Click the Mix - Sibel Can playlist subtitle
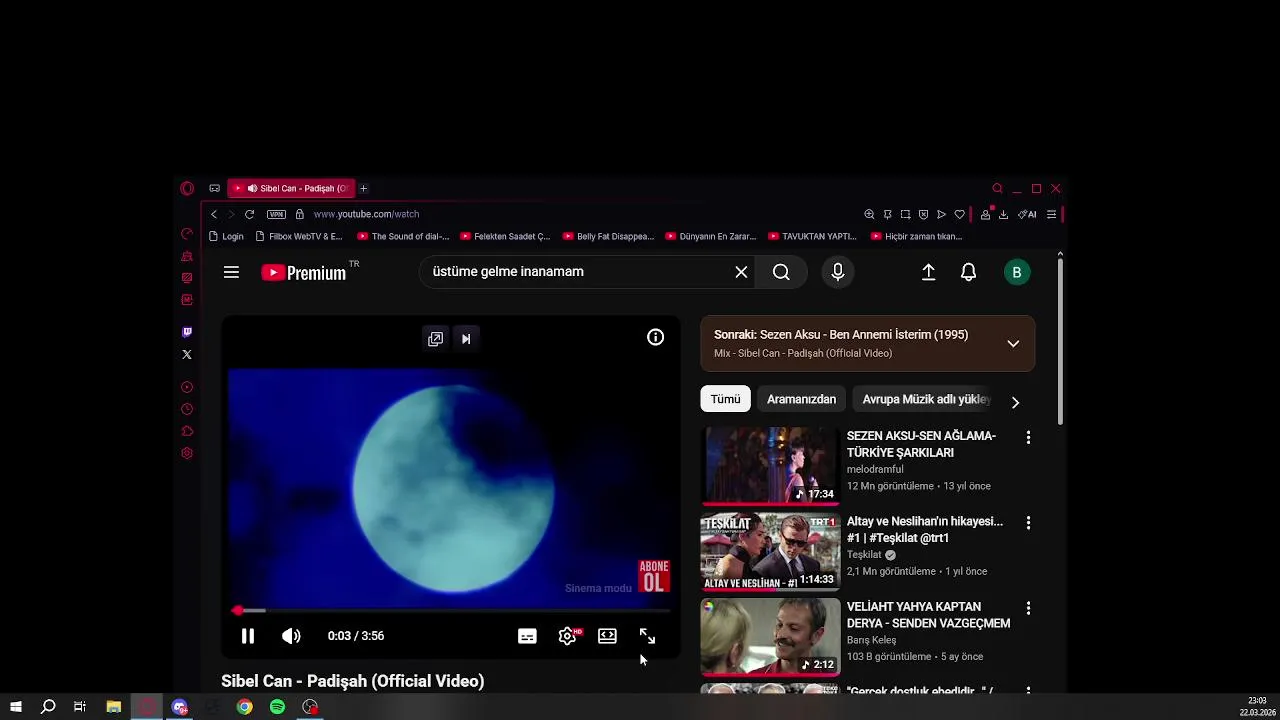1280x720 pixels. pos(803,353)
